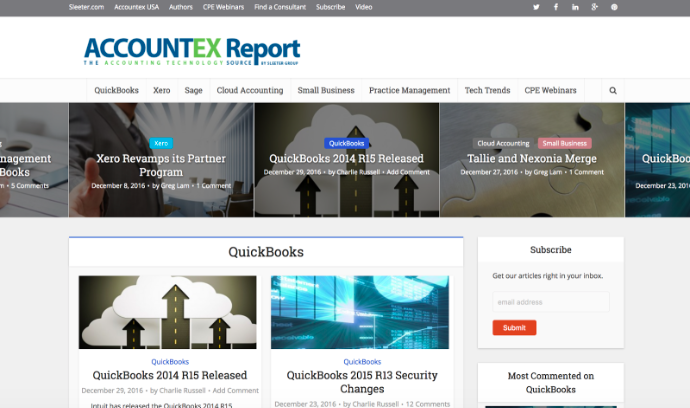Open Charlie Russell link under R13 Security article

pyautogui.click(x=375, y=404)
